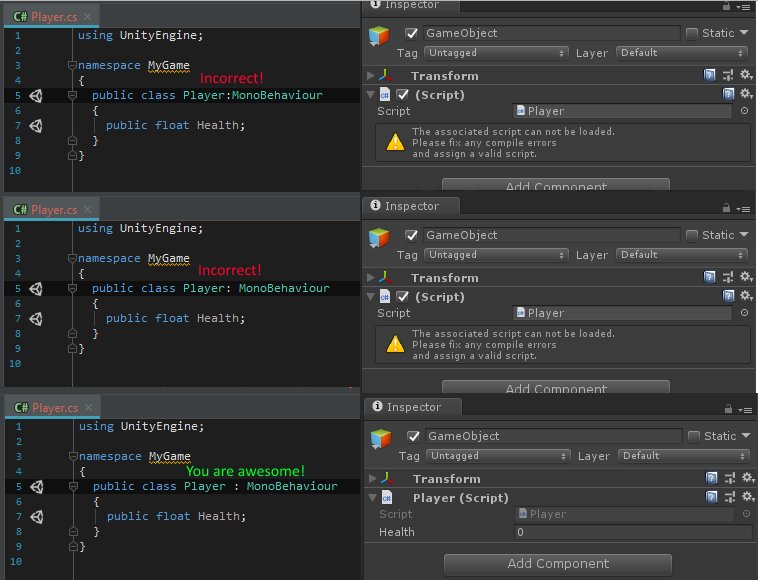
Task: Open the (Script) help reference in the top Inspector
Action: click(729, 94)
